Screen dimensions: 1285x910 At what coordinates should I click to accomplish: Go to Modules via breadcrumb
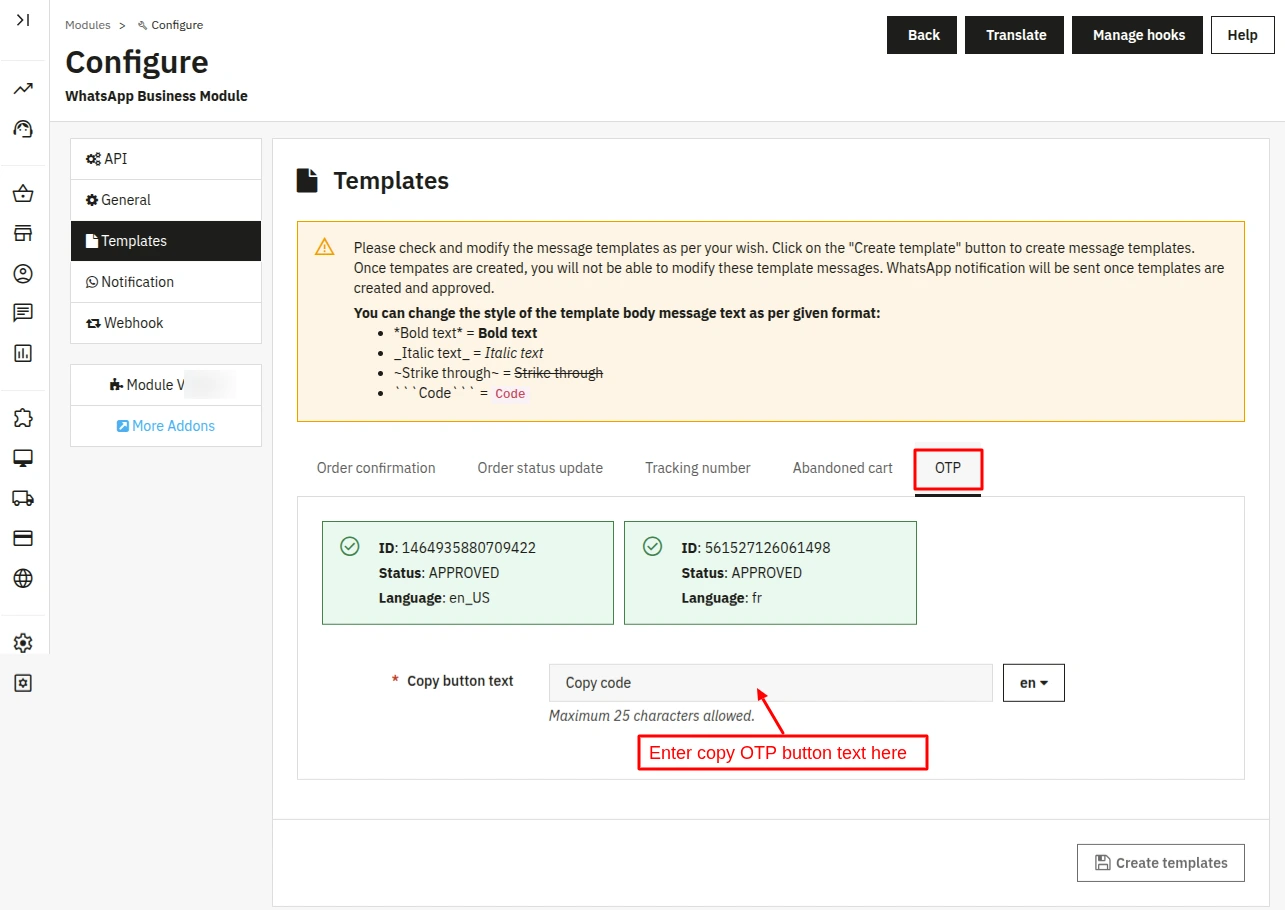pos(88,25)
